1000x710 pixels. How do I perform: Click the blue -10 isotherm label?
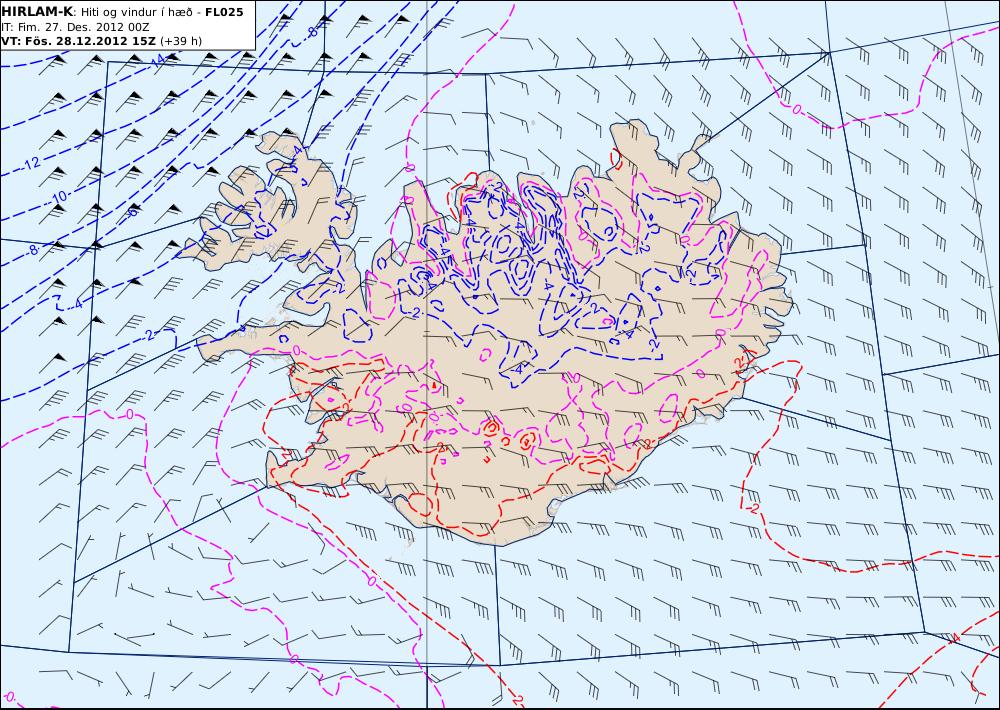pyautogui.click(x=59, y=197)
